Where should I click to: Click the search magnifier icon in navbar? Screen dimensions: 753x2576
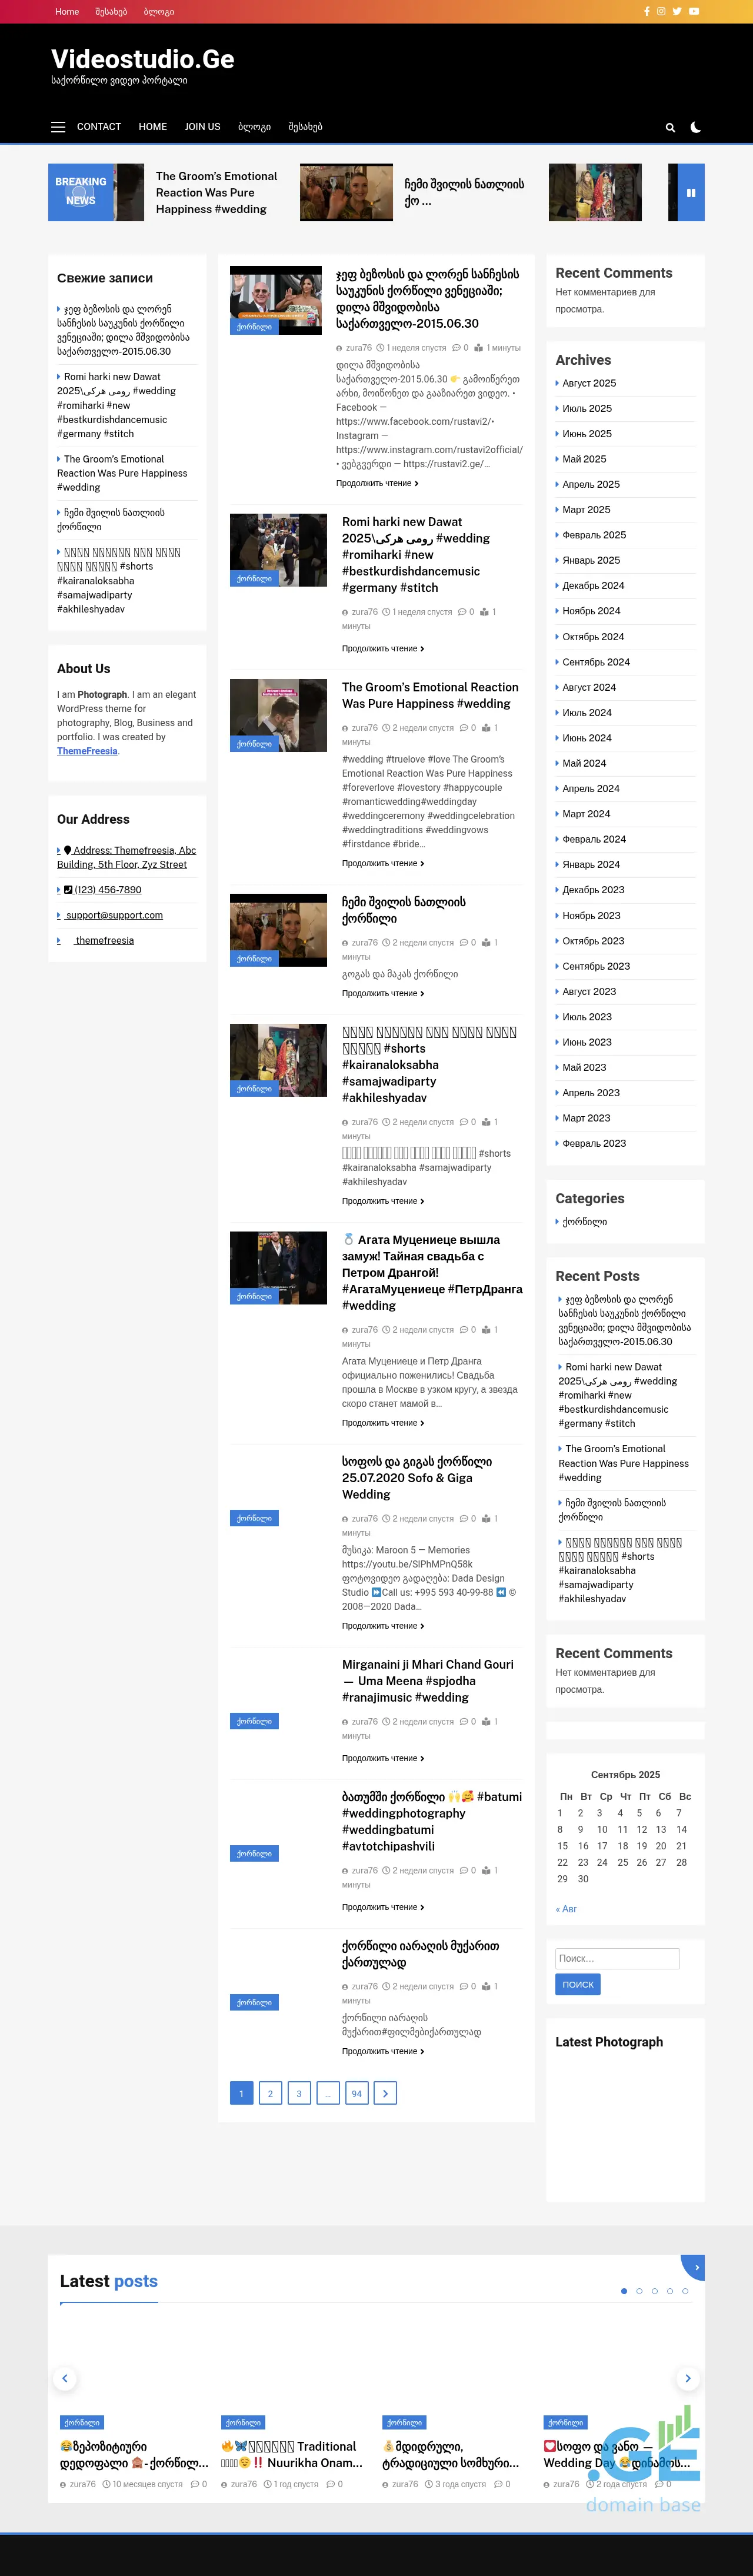coord(670,127)
